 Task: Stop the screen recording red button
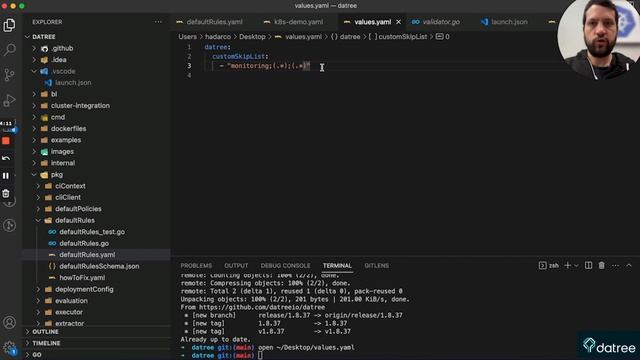[x=6, y=141]
